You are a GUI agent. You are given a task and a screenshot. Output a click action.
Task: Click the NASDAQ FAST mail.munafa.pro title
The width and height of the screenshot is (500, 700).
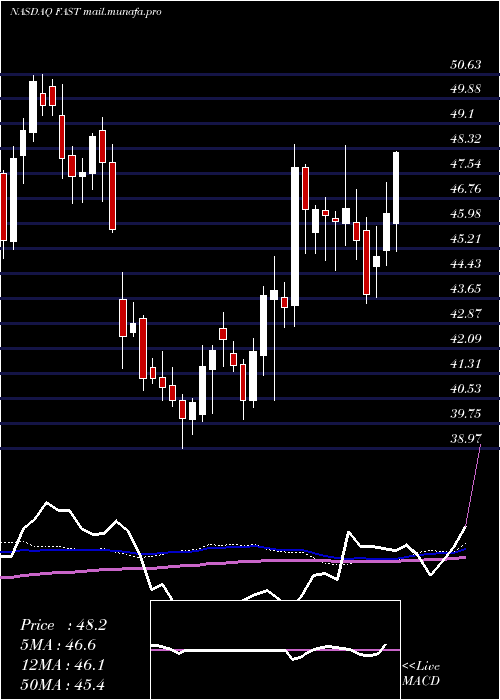85,12
